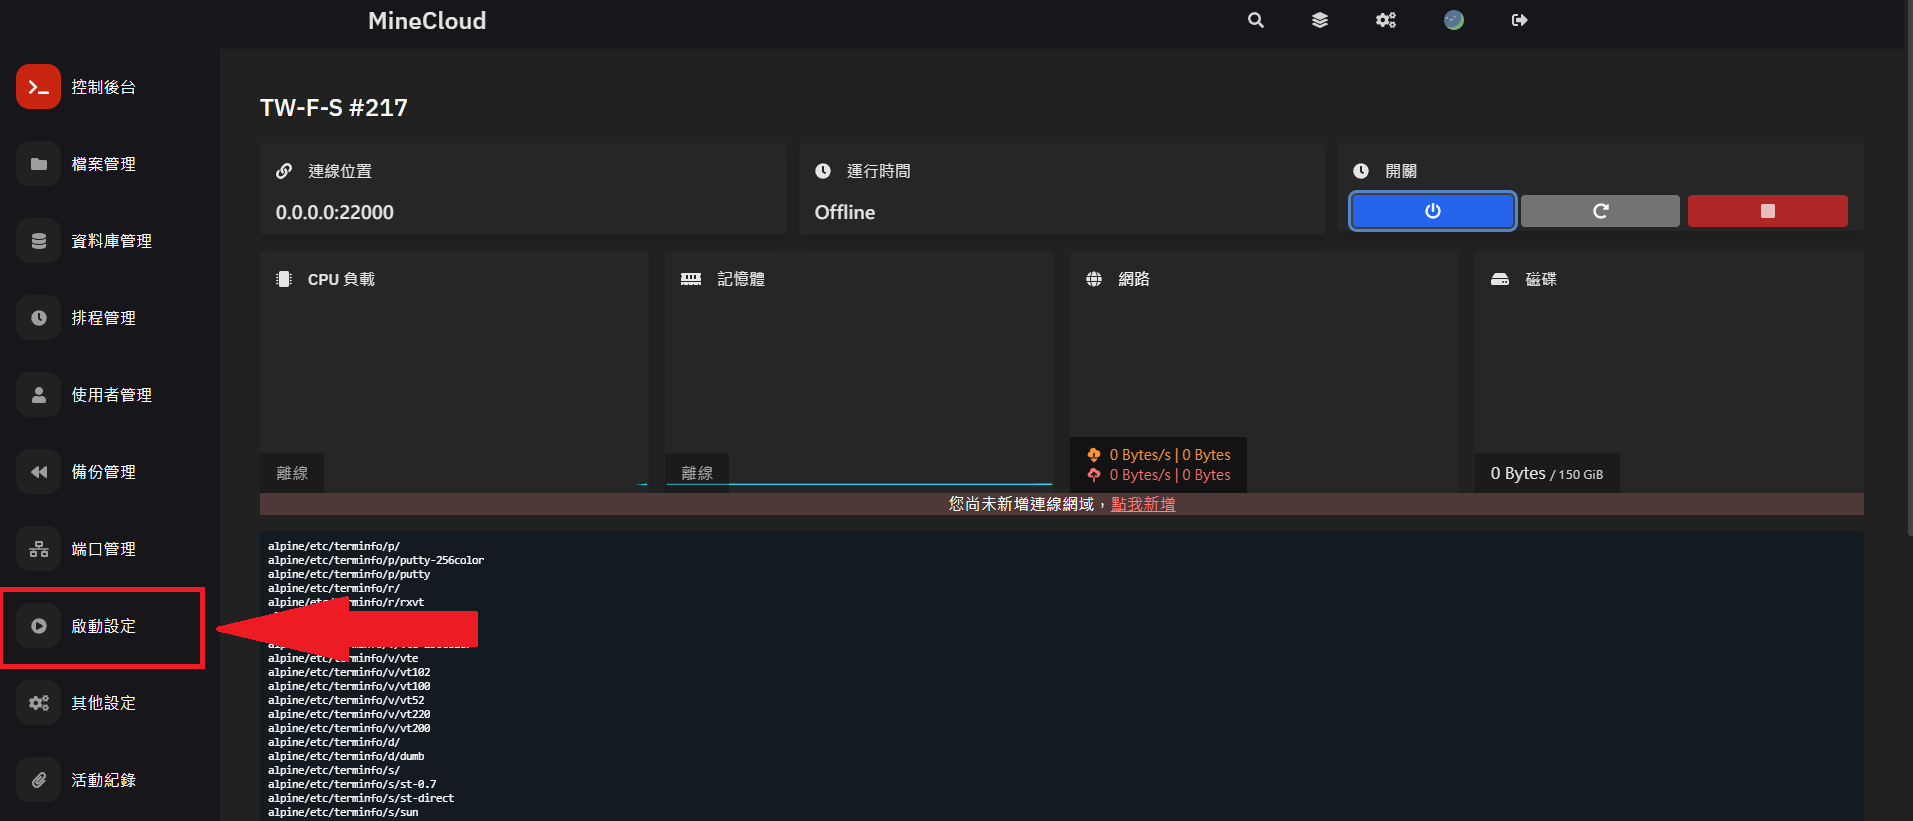This screenshot has height=821, width=1913.
Task: Open 排程管理 menu item
Action: [103, 318]
